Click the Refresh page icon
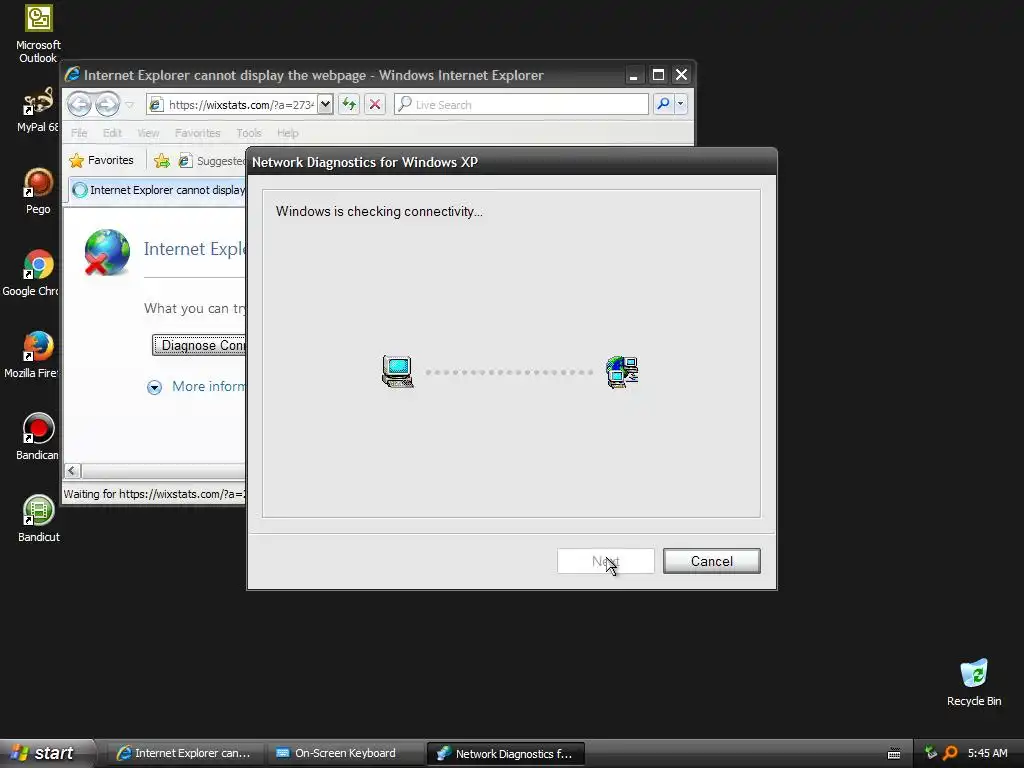This screenshot has height=768, width=1024. point(349,104)
